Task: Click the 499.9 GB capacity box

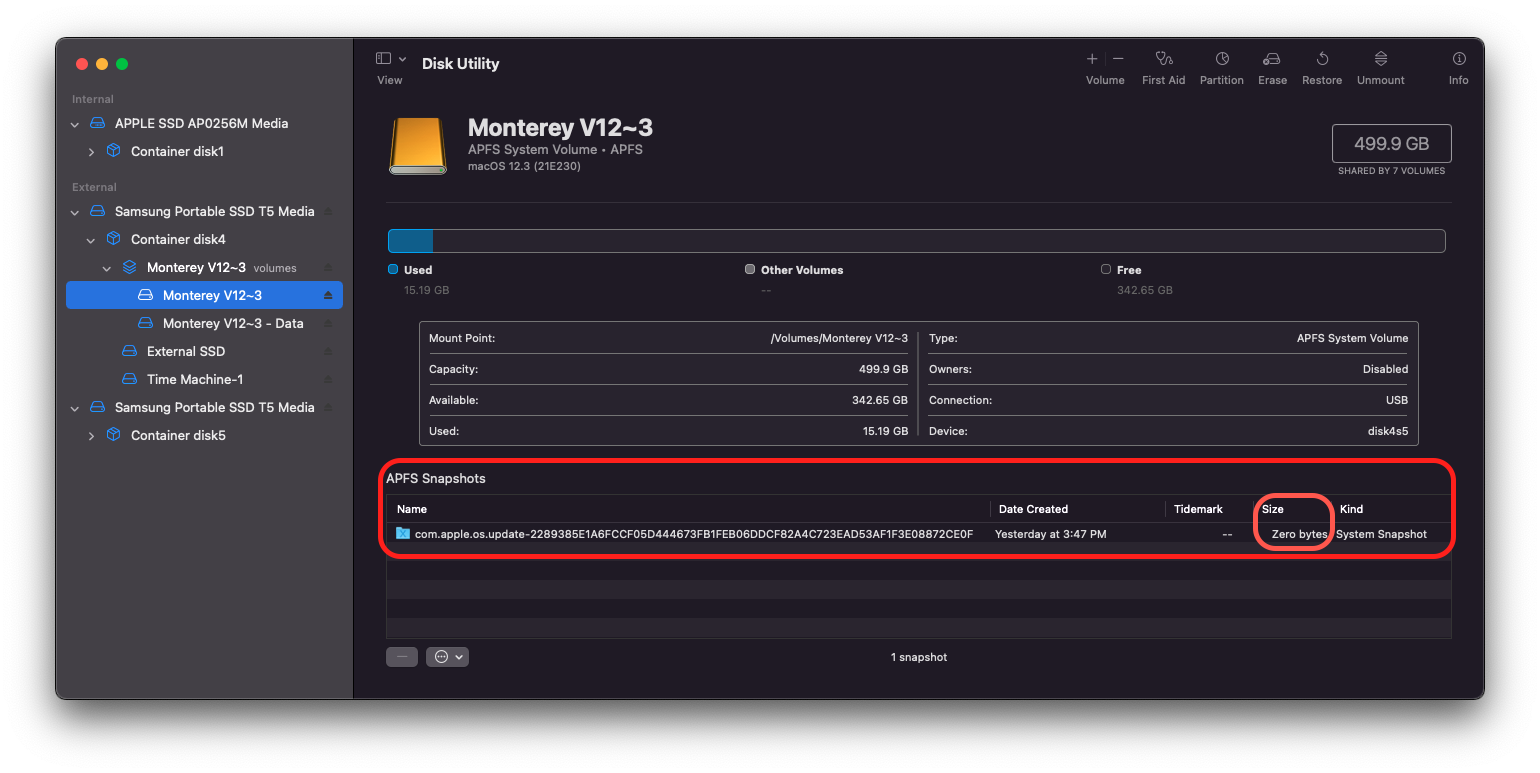Action: [x=1391, y=143]
